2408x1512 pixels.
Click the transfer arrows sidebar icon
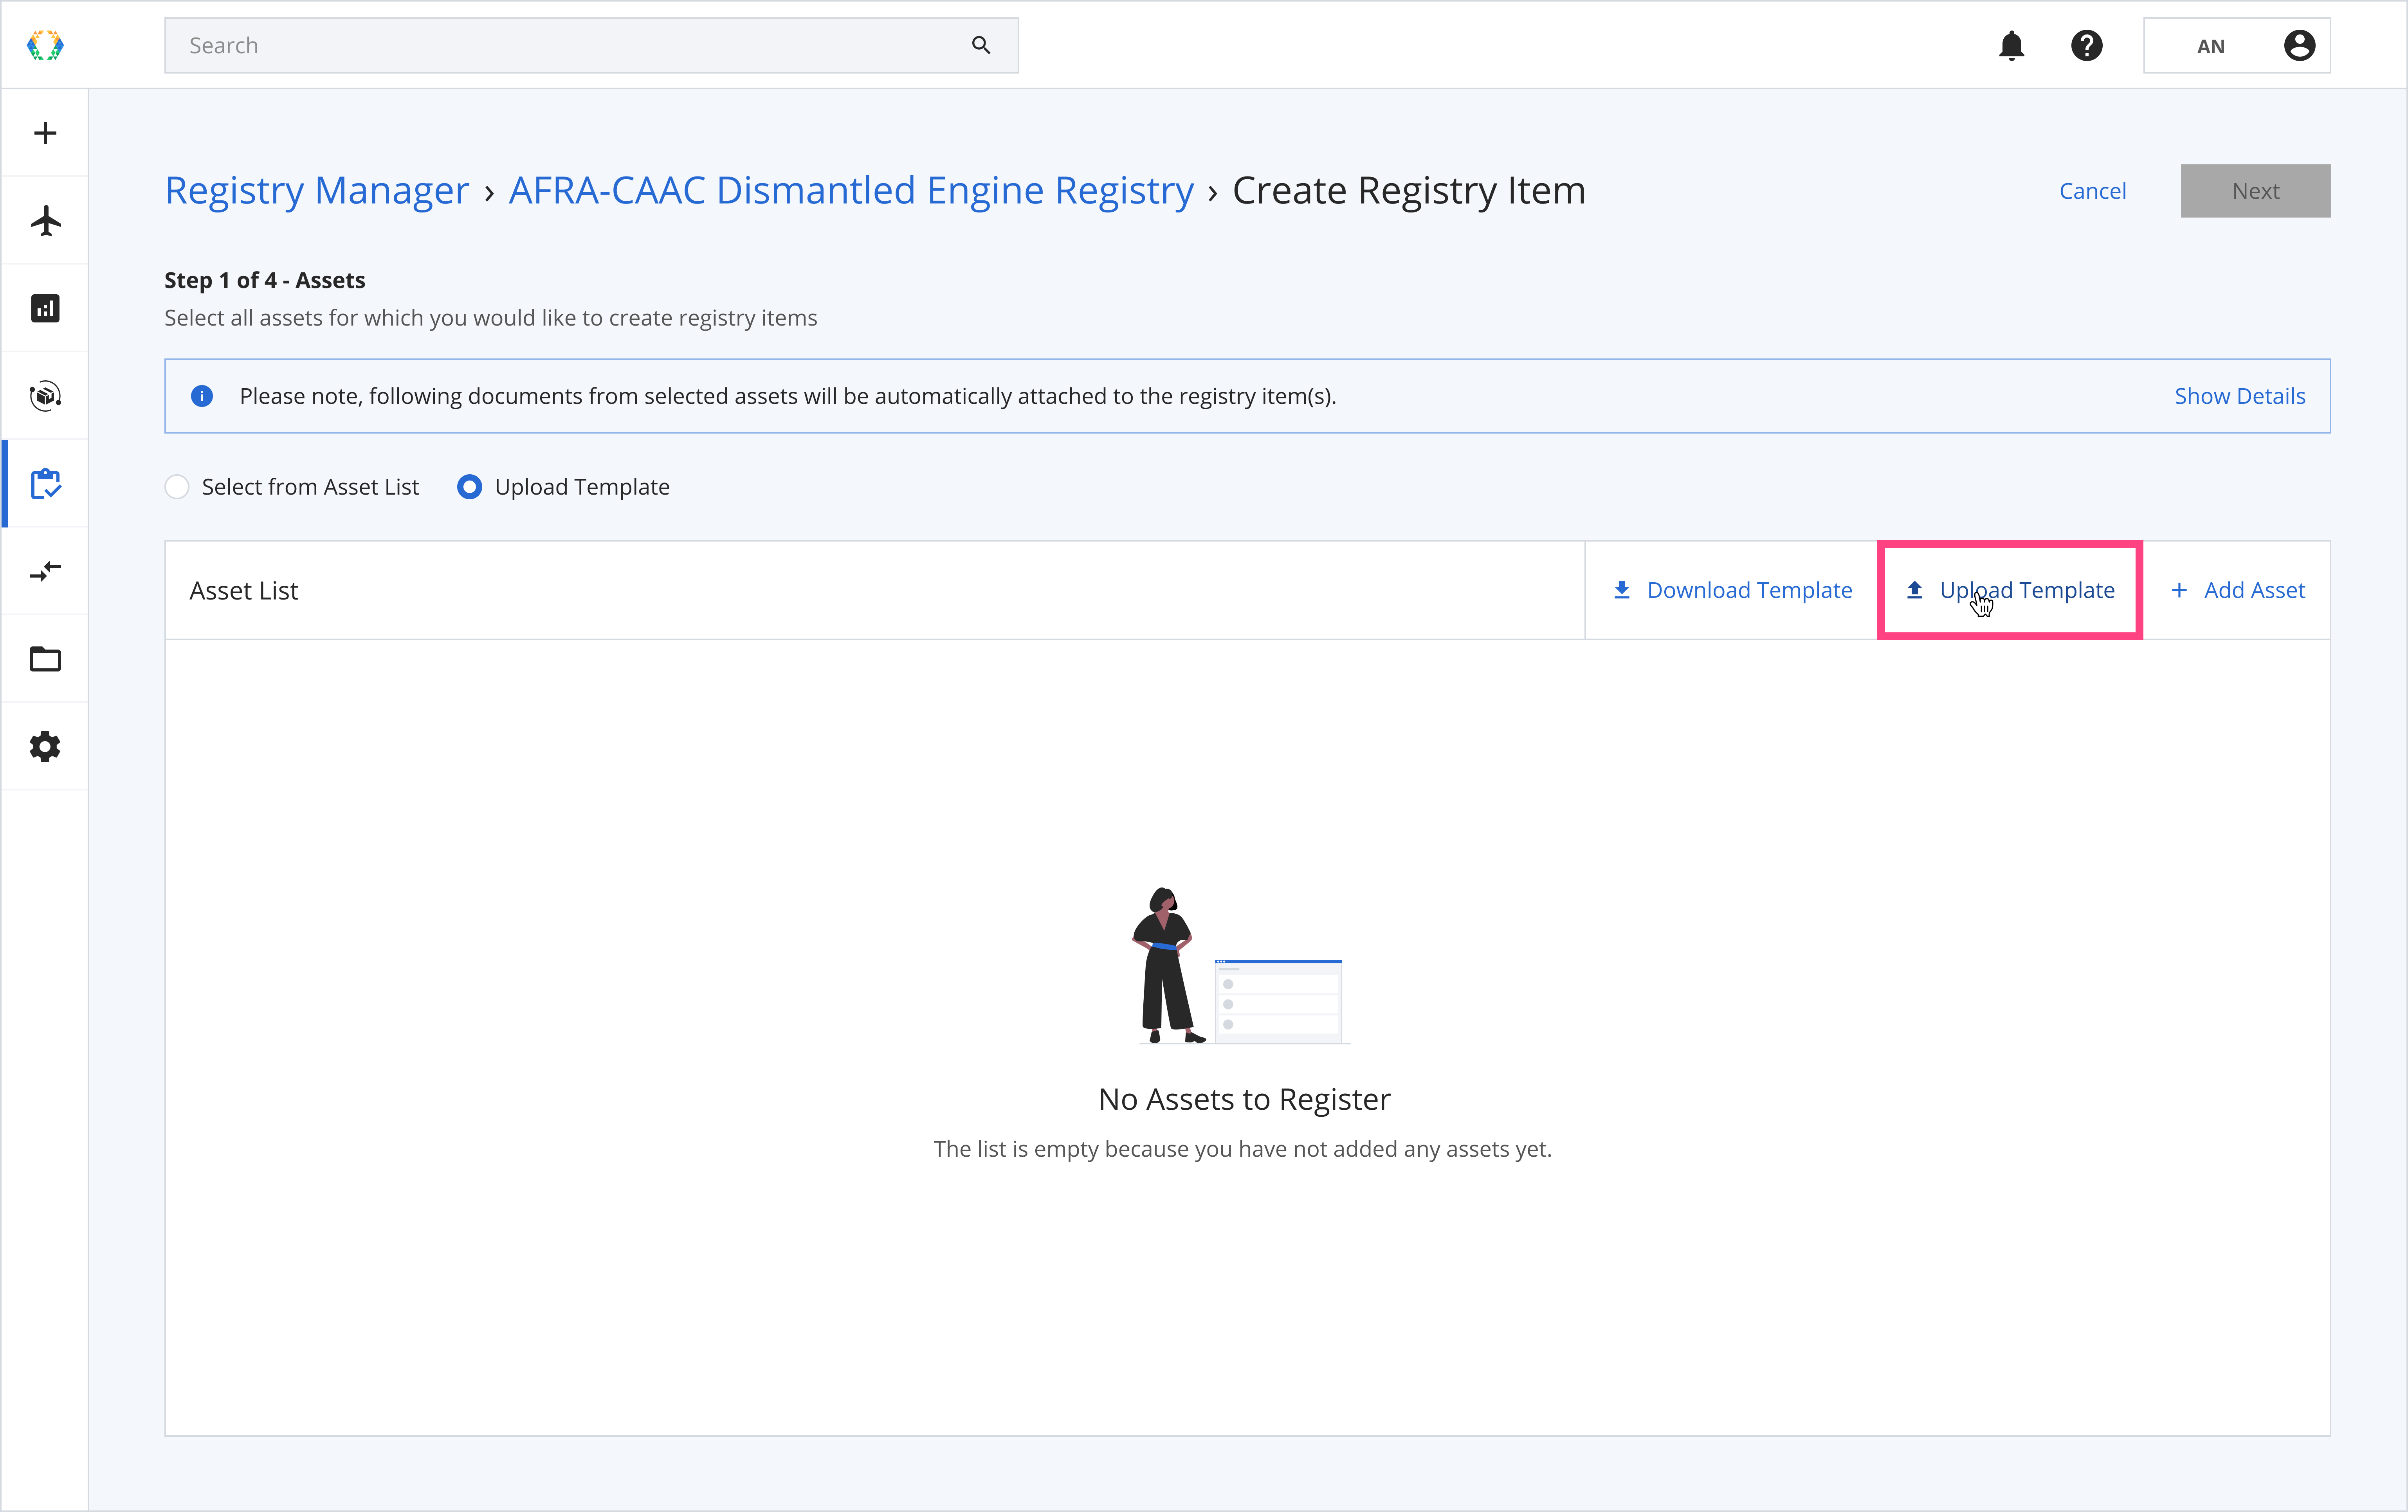click(45, 571)
